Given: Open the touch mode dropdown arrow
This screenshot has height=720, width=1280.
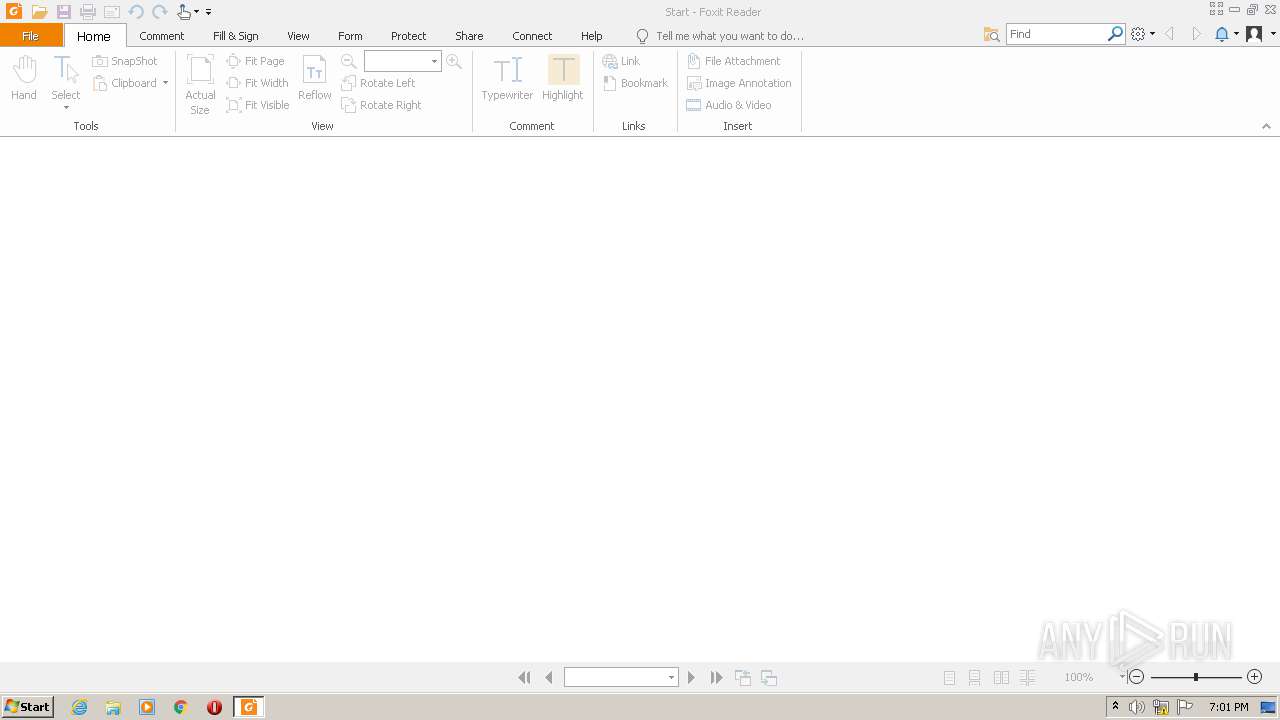Looking at the screenshot, I should [x=196, y=12].
